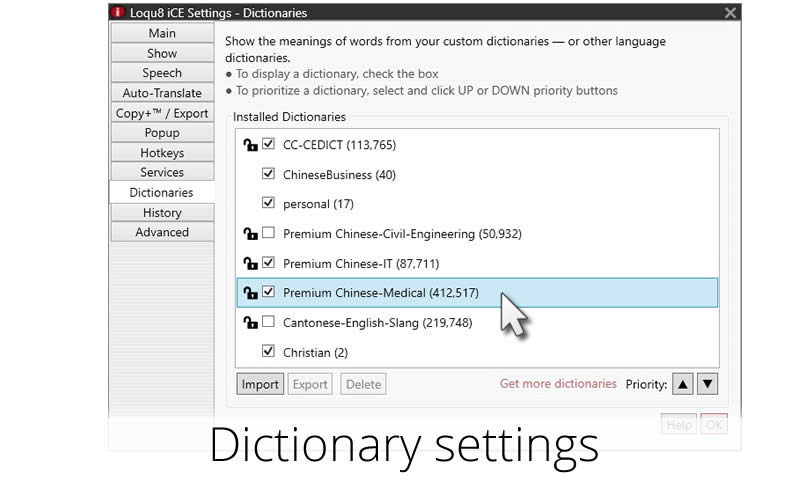The height and width of the screenshot is (500, 808).
Task: Open the Main settings tab
Action: 162,33
